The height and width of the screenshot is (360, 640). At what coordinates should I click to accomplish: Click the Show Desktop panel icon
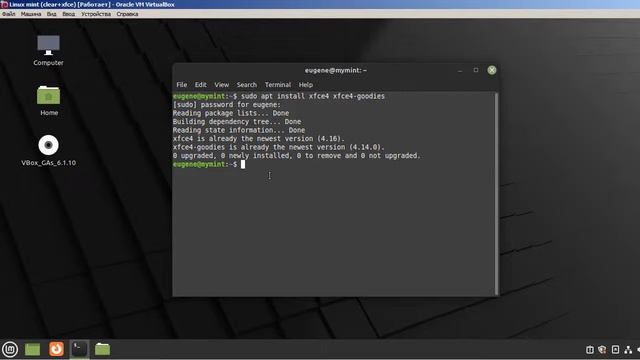pos(33,349)
